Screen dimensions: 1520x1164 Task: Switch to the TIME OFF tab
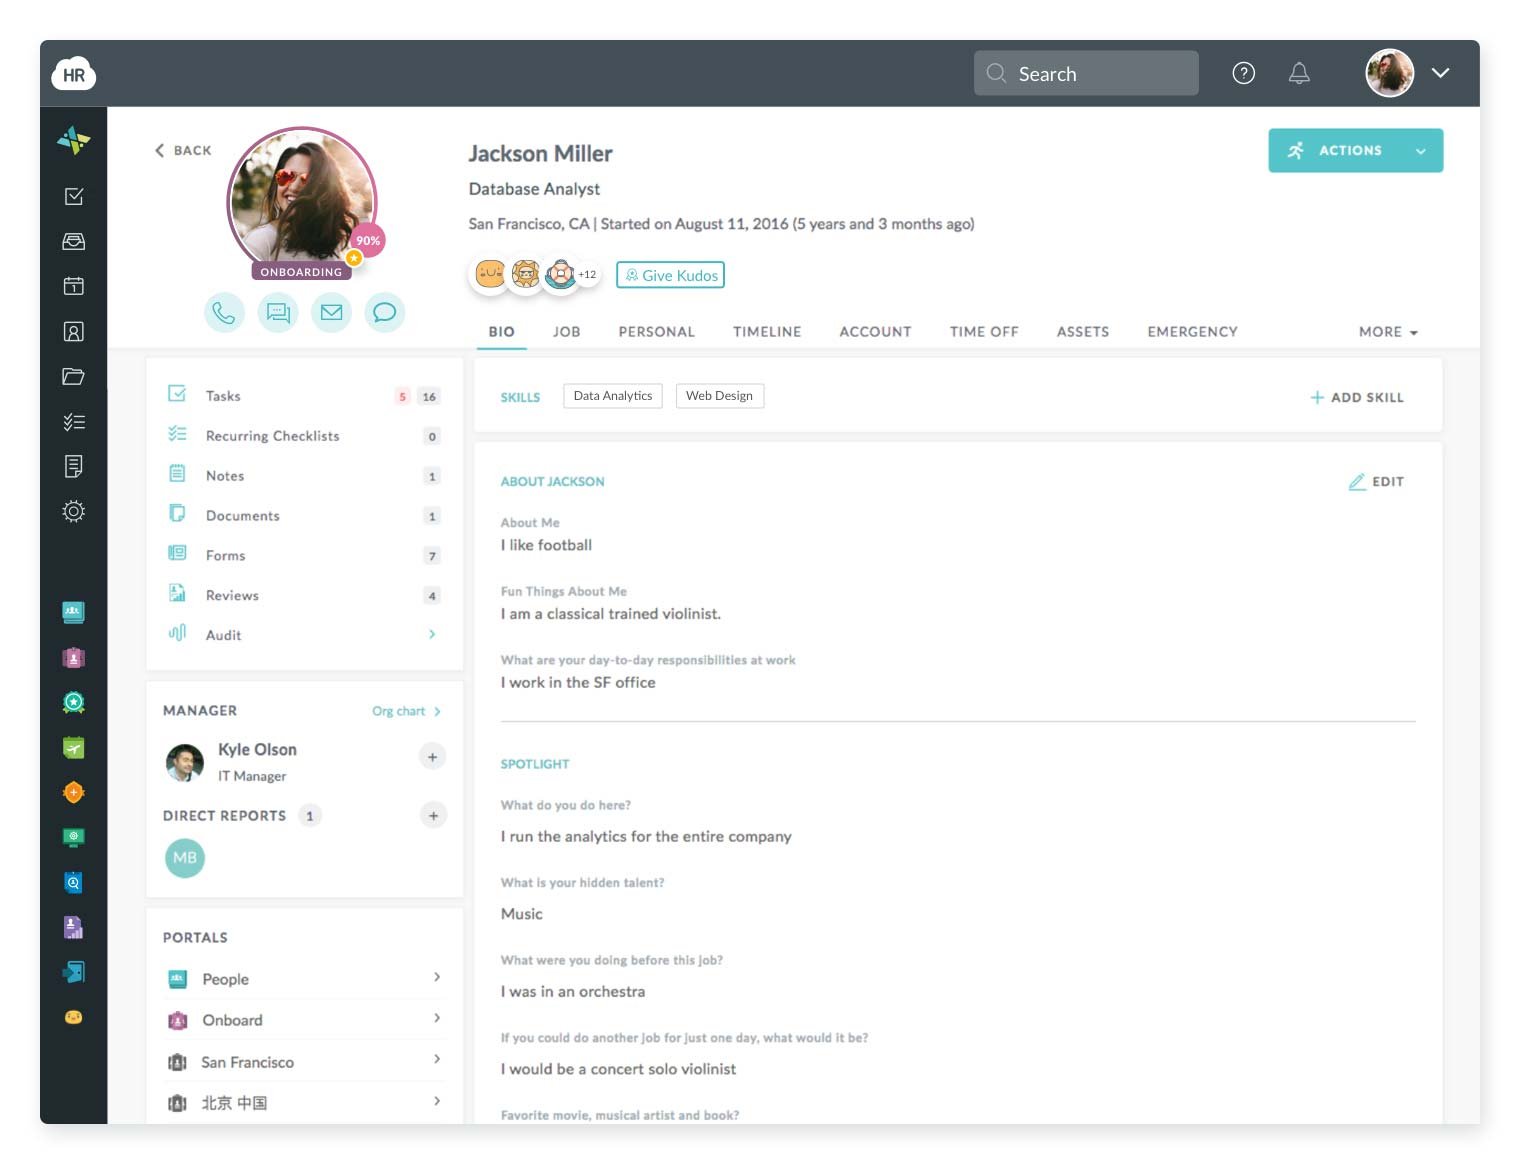pos(984,331)
